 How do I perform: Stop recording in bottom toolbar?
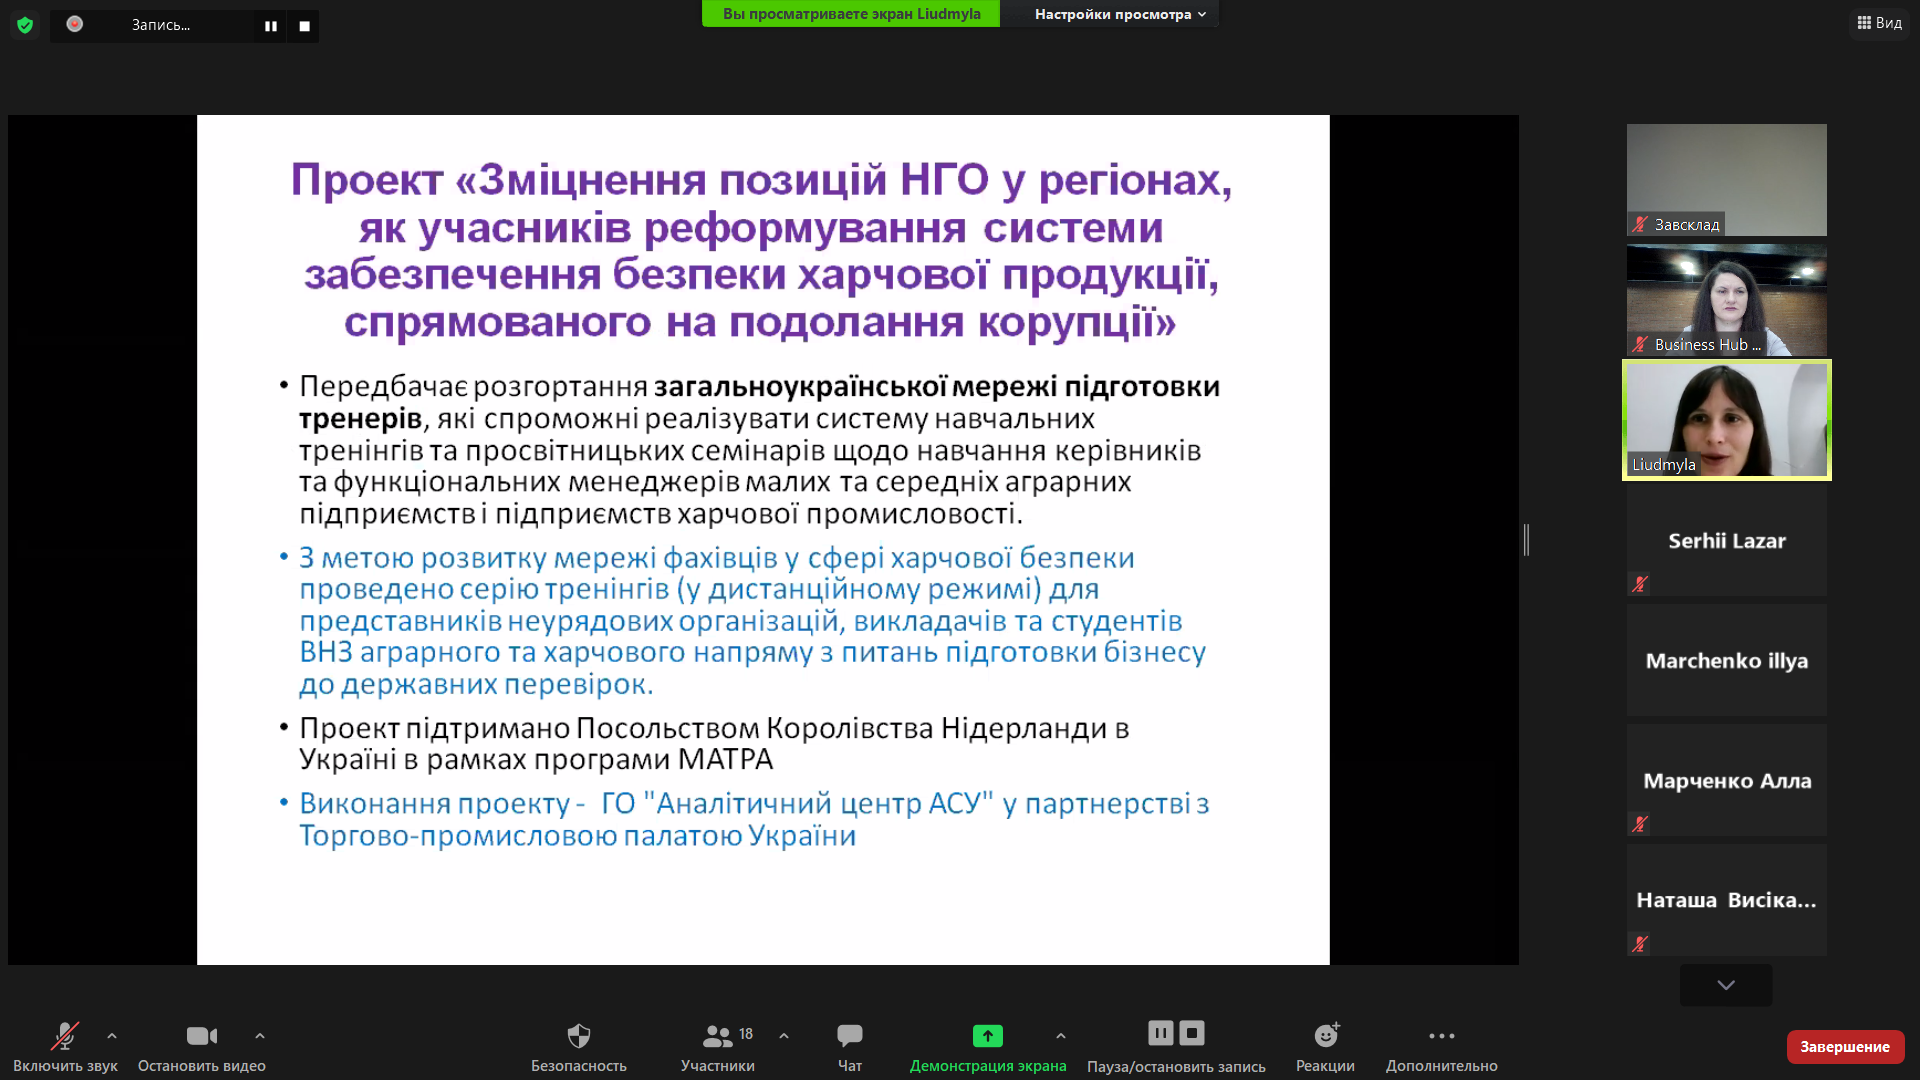click(x=1192, y=1033)
